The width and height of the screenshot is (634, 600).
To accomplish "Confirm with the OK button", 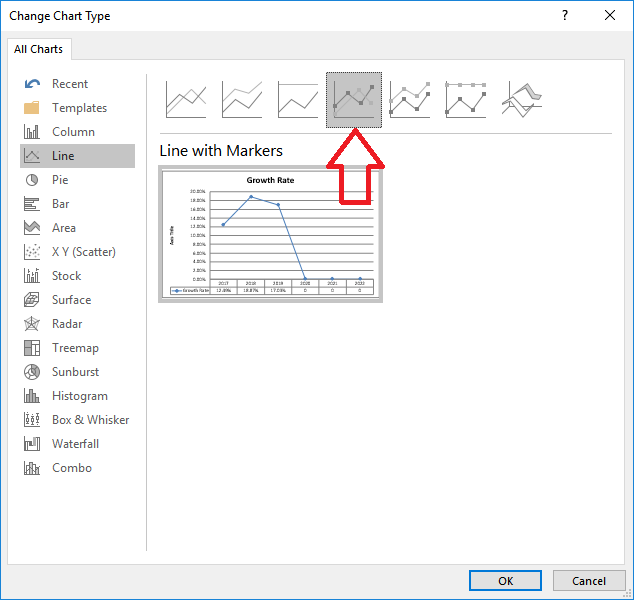I will coord(505,581).
